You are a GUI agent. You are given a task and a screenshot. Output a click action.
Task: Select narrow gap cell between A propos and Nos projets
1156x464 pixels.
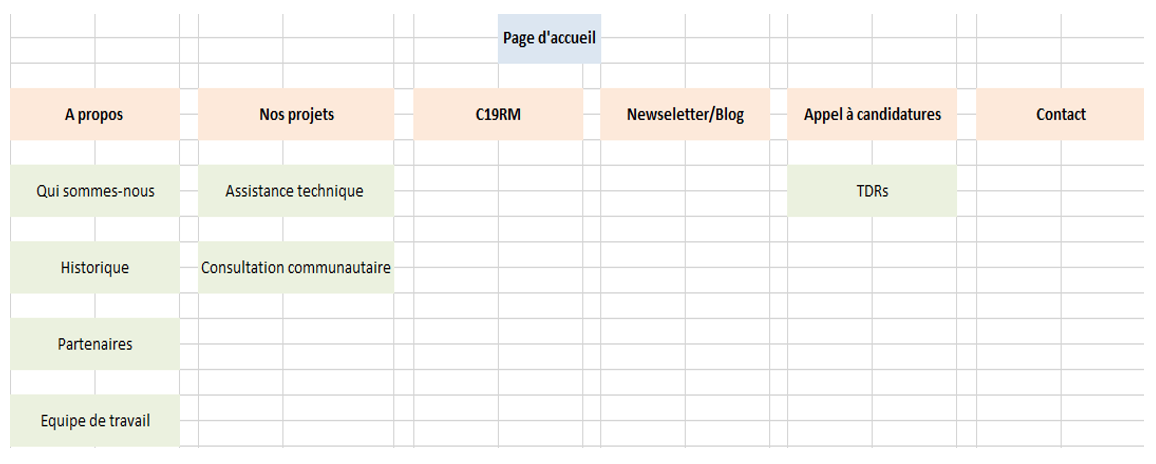pos(189,114)
